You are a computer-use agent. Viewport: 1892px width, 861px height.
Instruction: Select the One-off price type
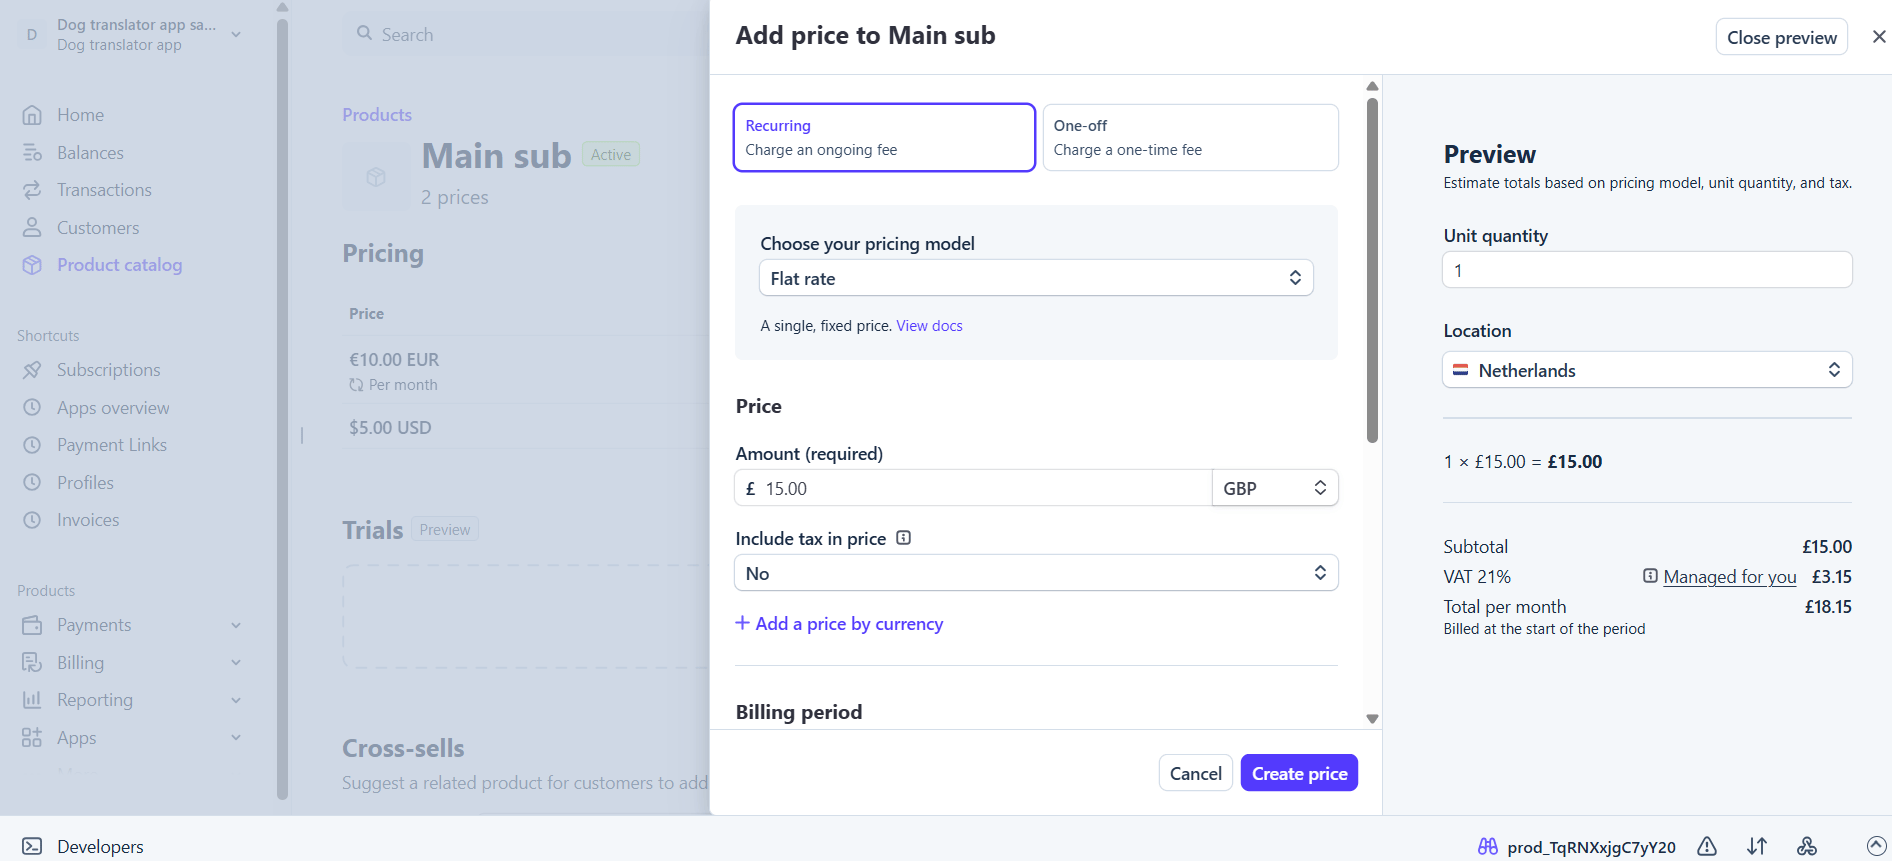pos(1190,138)
